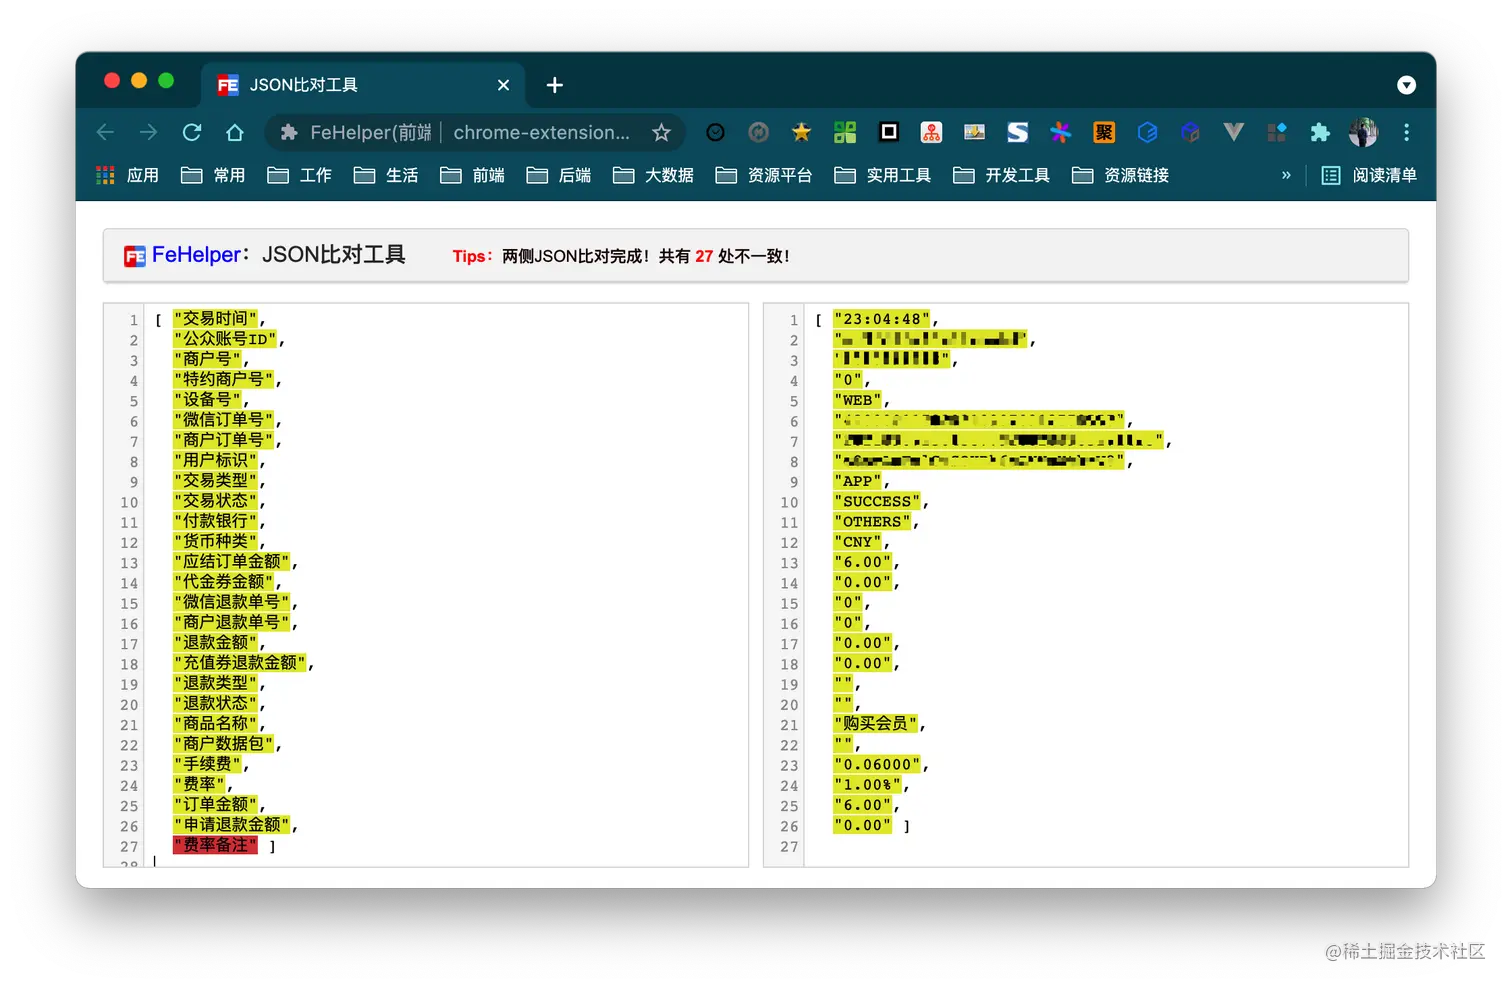Click "微信订单号" in the left editor
1512x988 pixels.
[224, 420]
